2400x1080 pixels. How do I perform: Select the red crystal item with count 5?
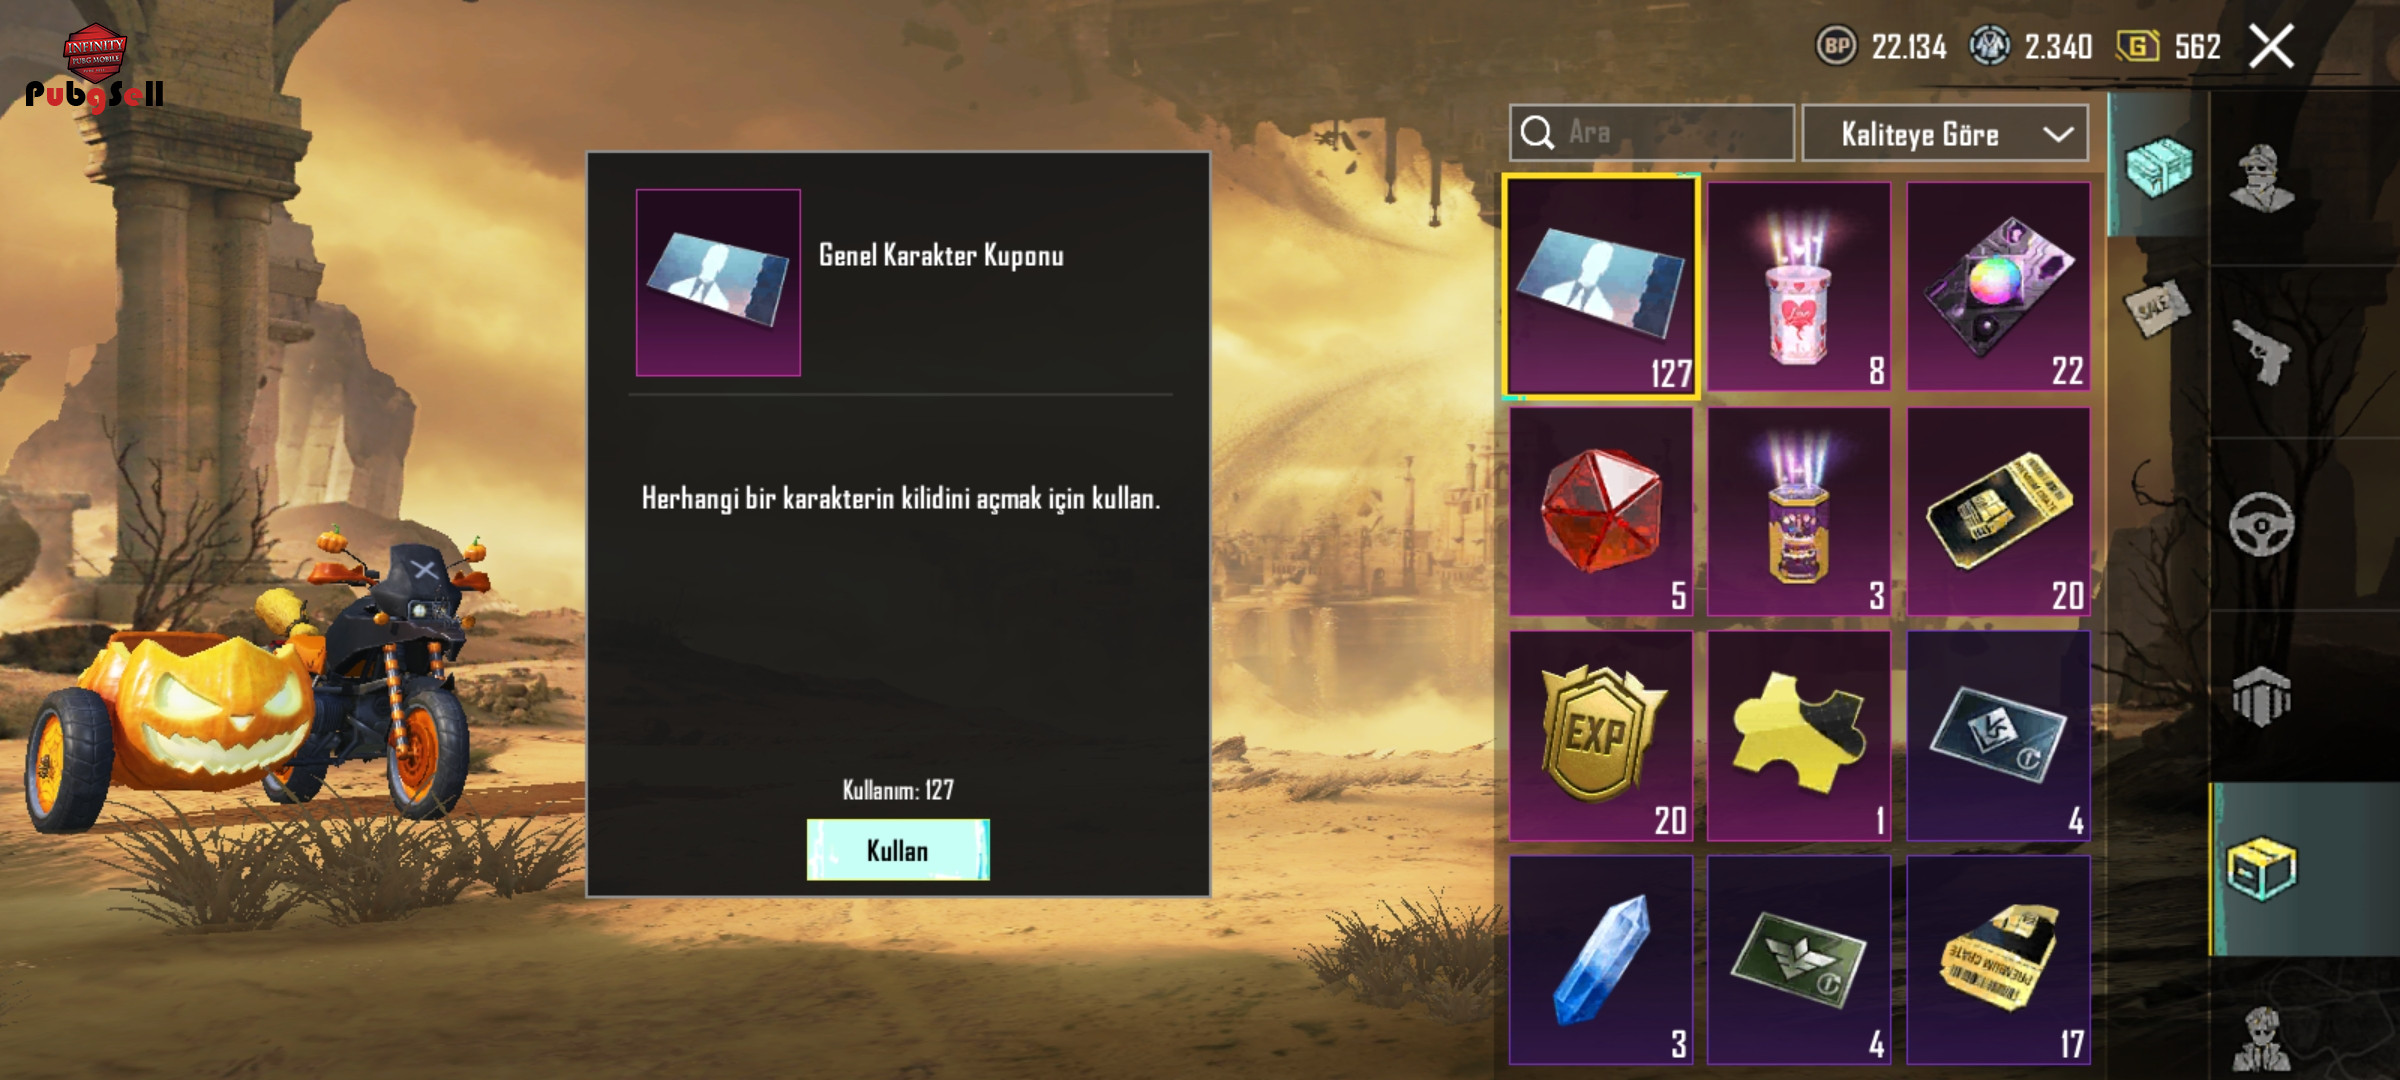coord(1600,512)
